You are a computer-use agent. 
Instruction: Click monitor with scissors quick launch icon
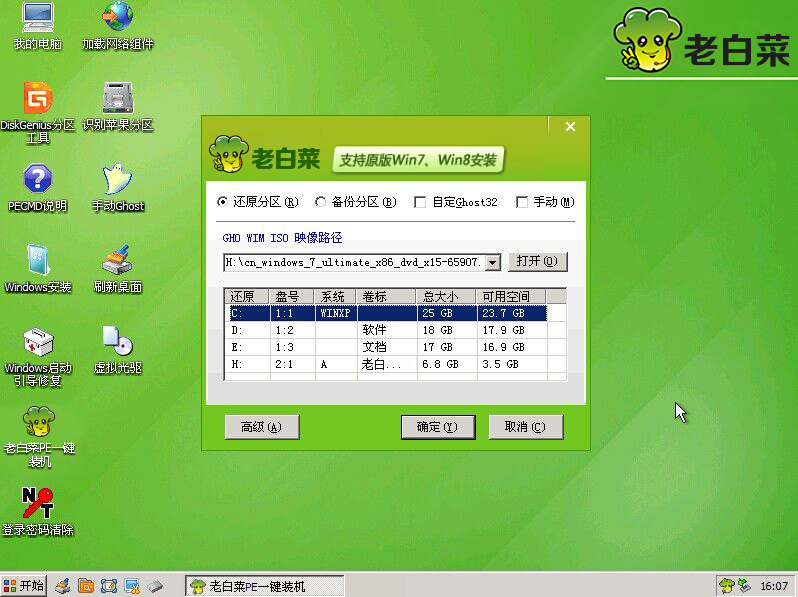pos(132,586)
